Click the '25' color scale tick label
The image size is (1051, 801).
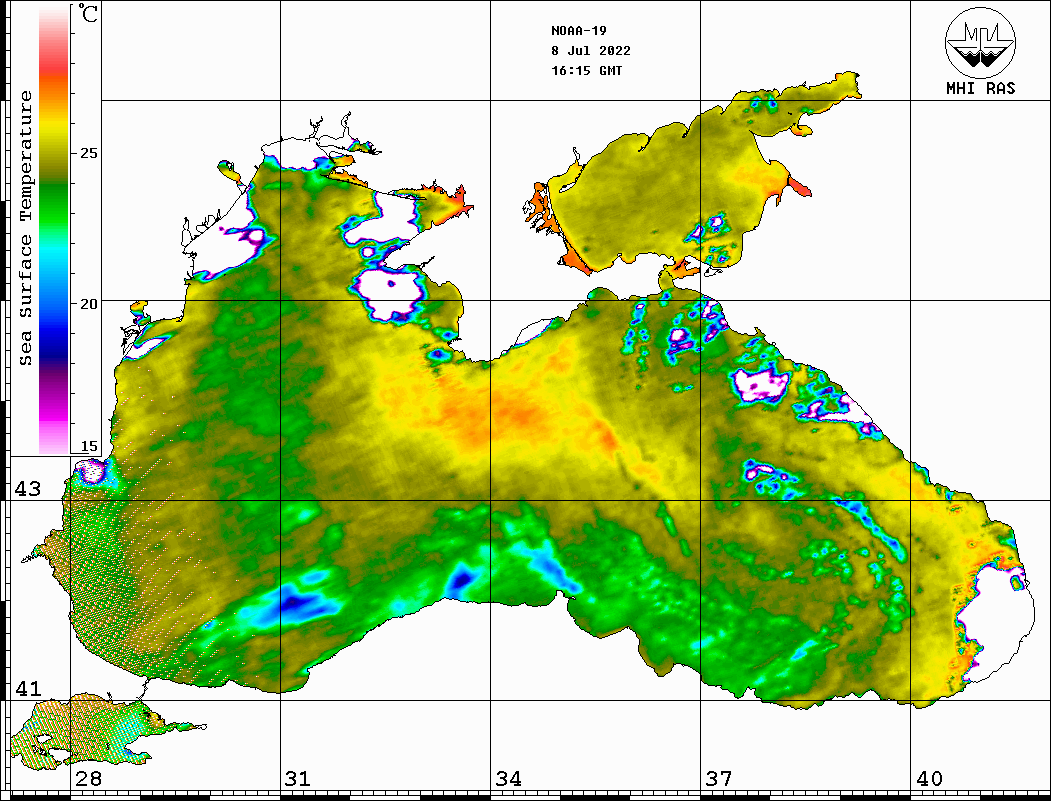(88, 153)
